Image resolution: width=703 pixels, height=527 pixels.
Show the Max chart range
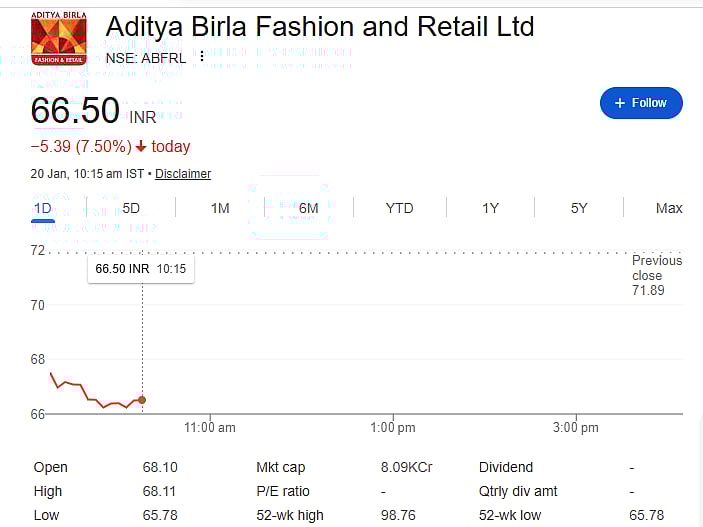[x=669, y=208]
